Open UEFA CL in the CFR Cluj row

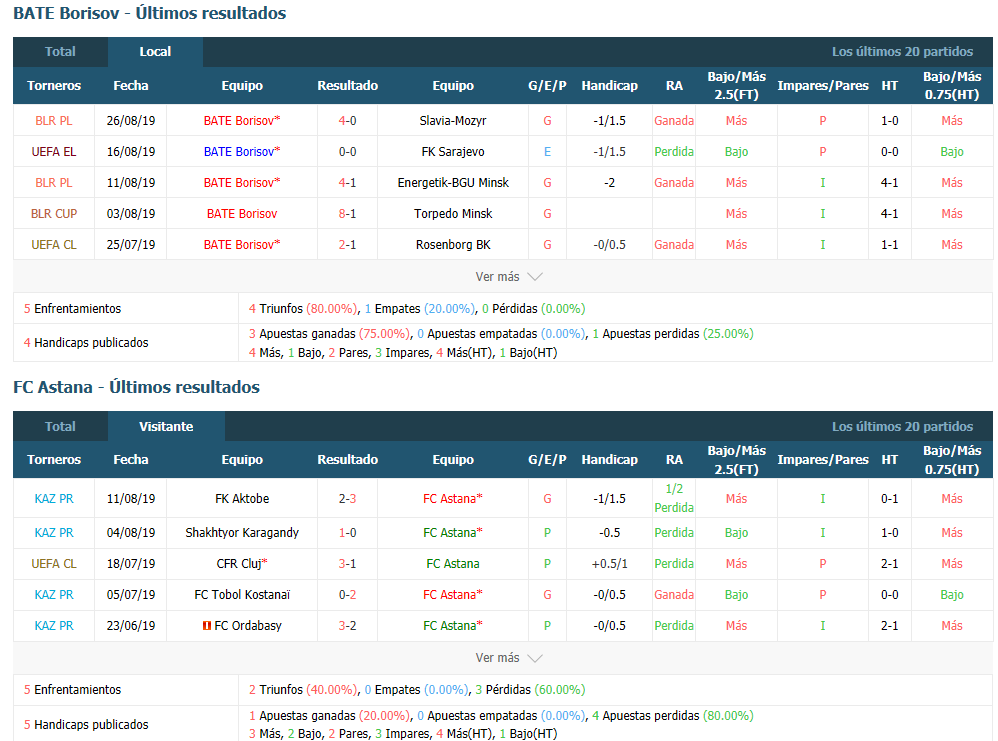pos(54,564)
